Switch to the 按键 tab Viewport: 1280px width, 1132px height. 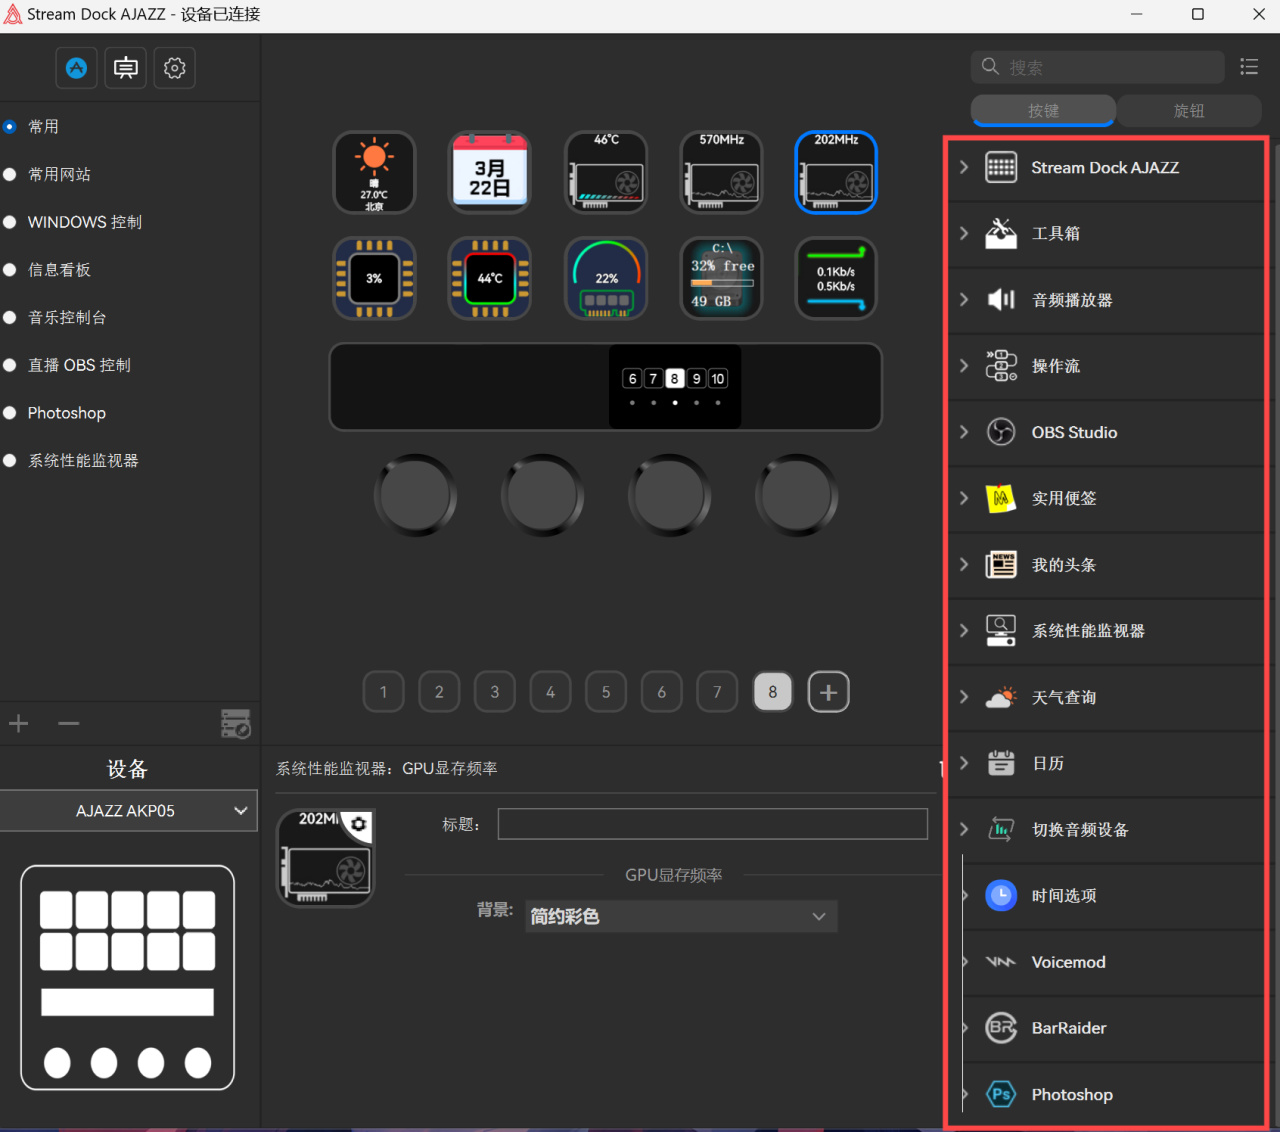(x=1043, y=110)
